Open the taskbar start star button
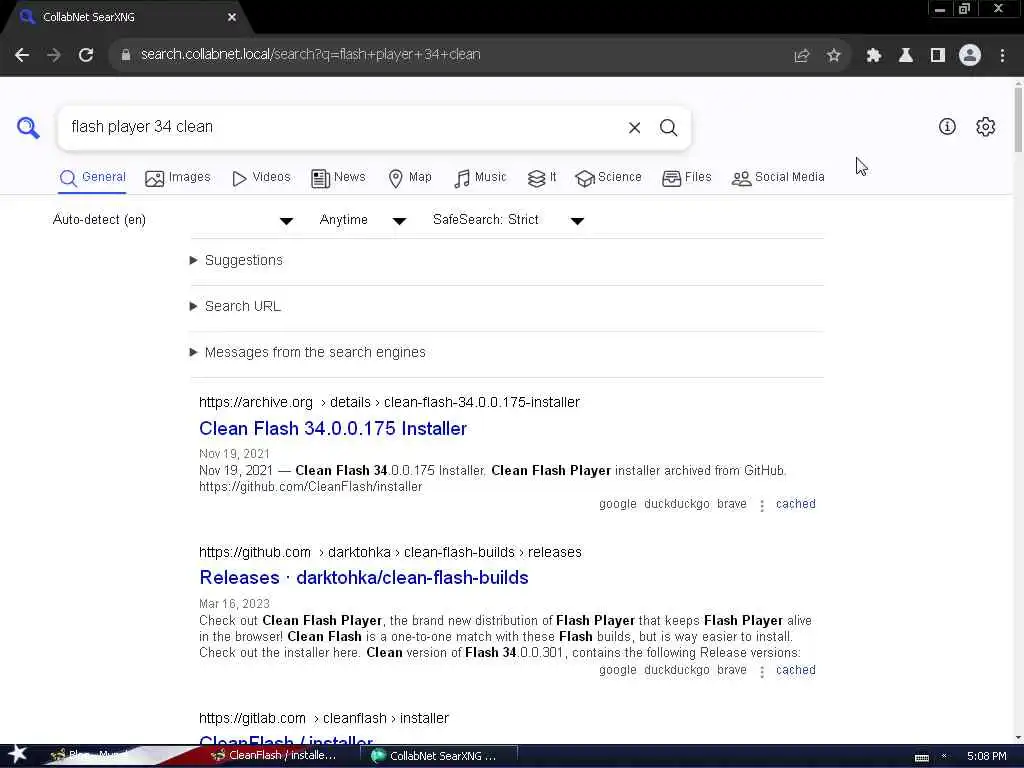Viewport: 1024px width, 768px height. pyautogui.click(x=17, y=754)
